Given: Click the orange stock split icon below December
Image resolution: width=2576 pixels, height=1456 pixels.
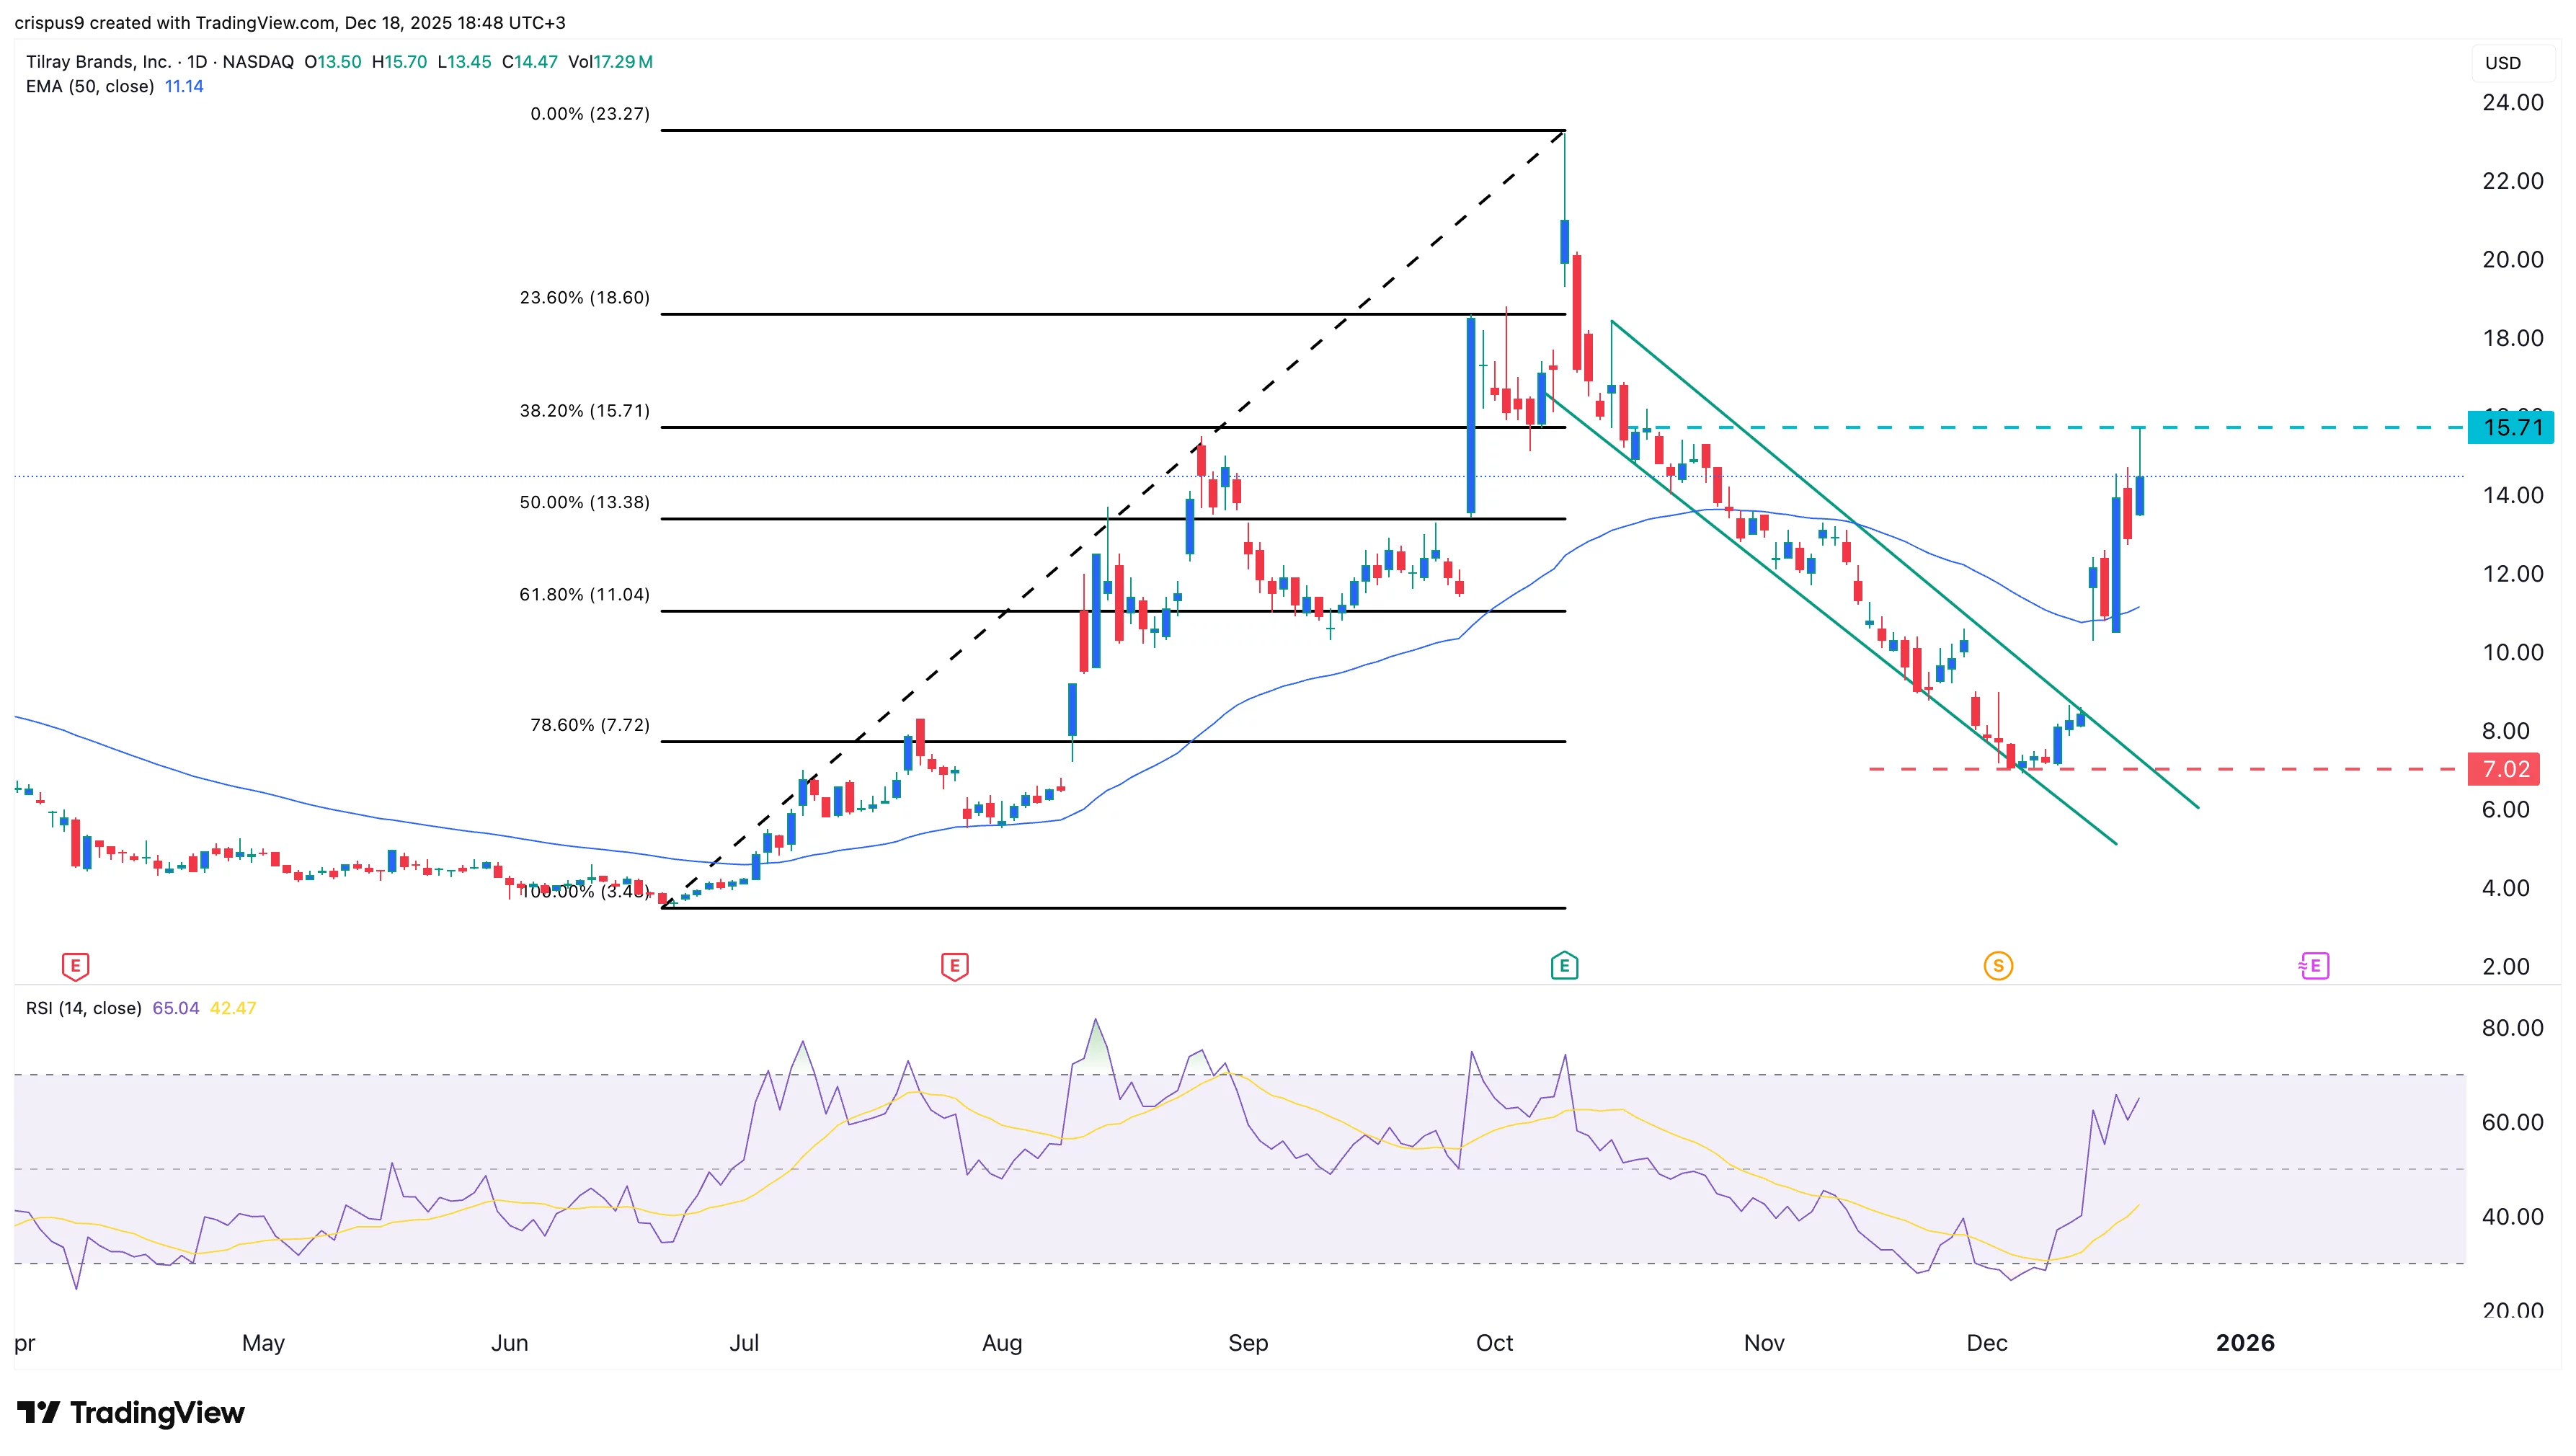Looking at the screenshot, I should coord(1998,966).
